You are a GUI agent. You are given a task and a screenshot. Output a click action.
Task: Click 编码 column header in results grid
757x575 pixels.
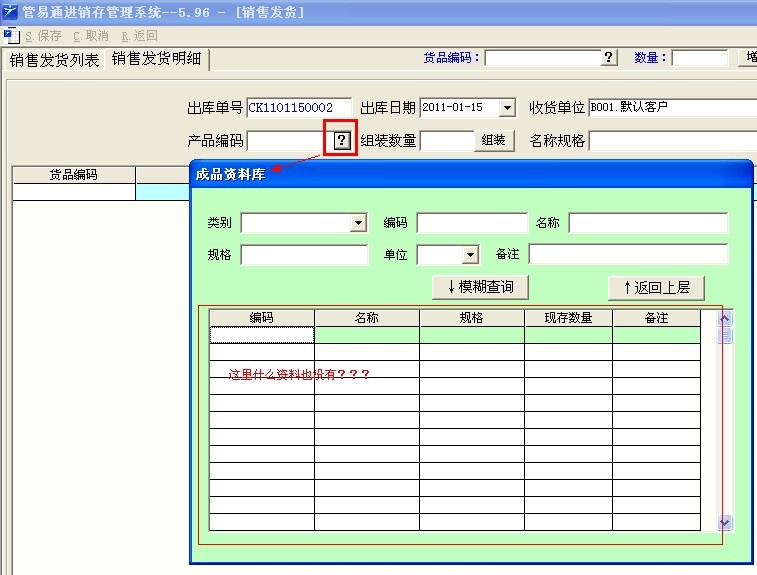point(262,318)
